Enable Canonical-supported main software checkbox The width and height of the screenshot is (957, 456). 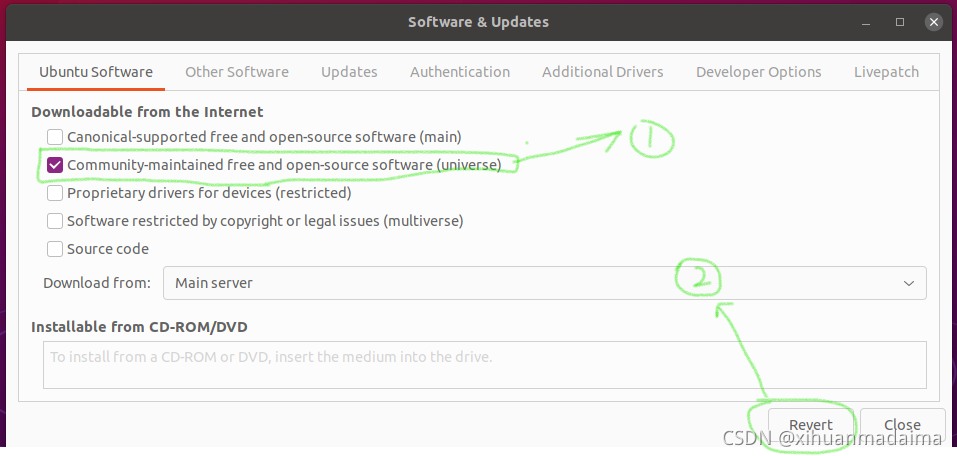55,137
